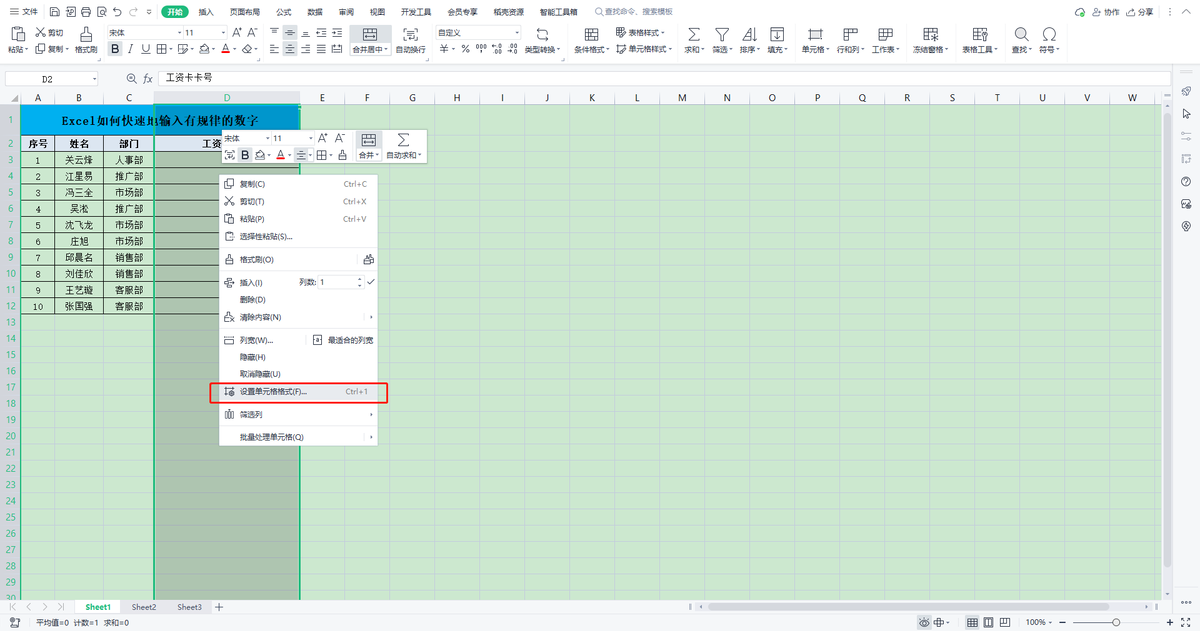Screen dimensions: 1200x631
Task: Choose 选择性粘贴(S) in the context menu
Action: [x=298, y=236]
